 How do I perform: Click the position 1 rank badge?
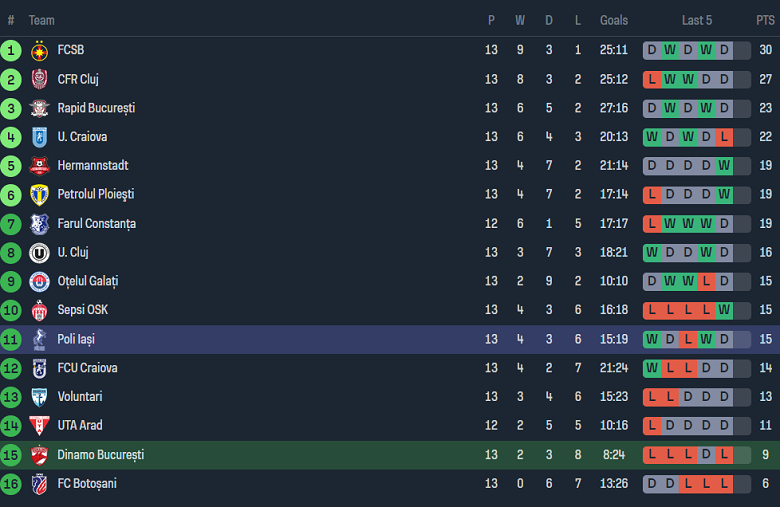click(x=11, y=50)
